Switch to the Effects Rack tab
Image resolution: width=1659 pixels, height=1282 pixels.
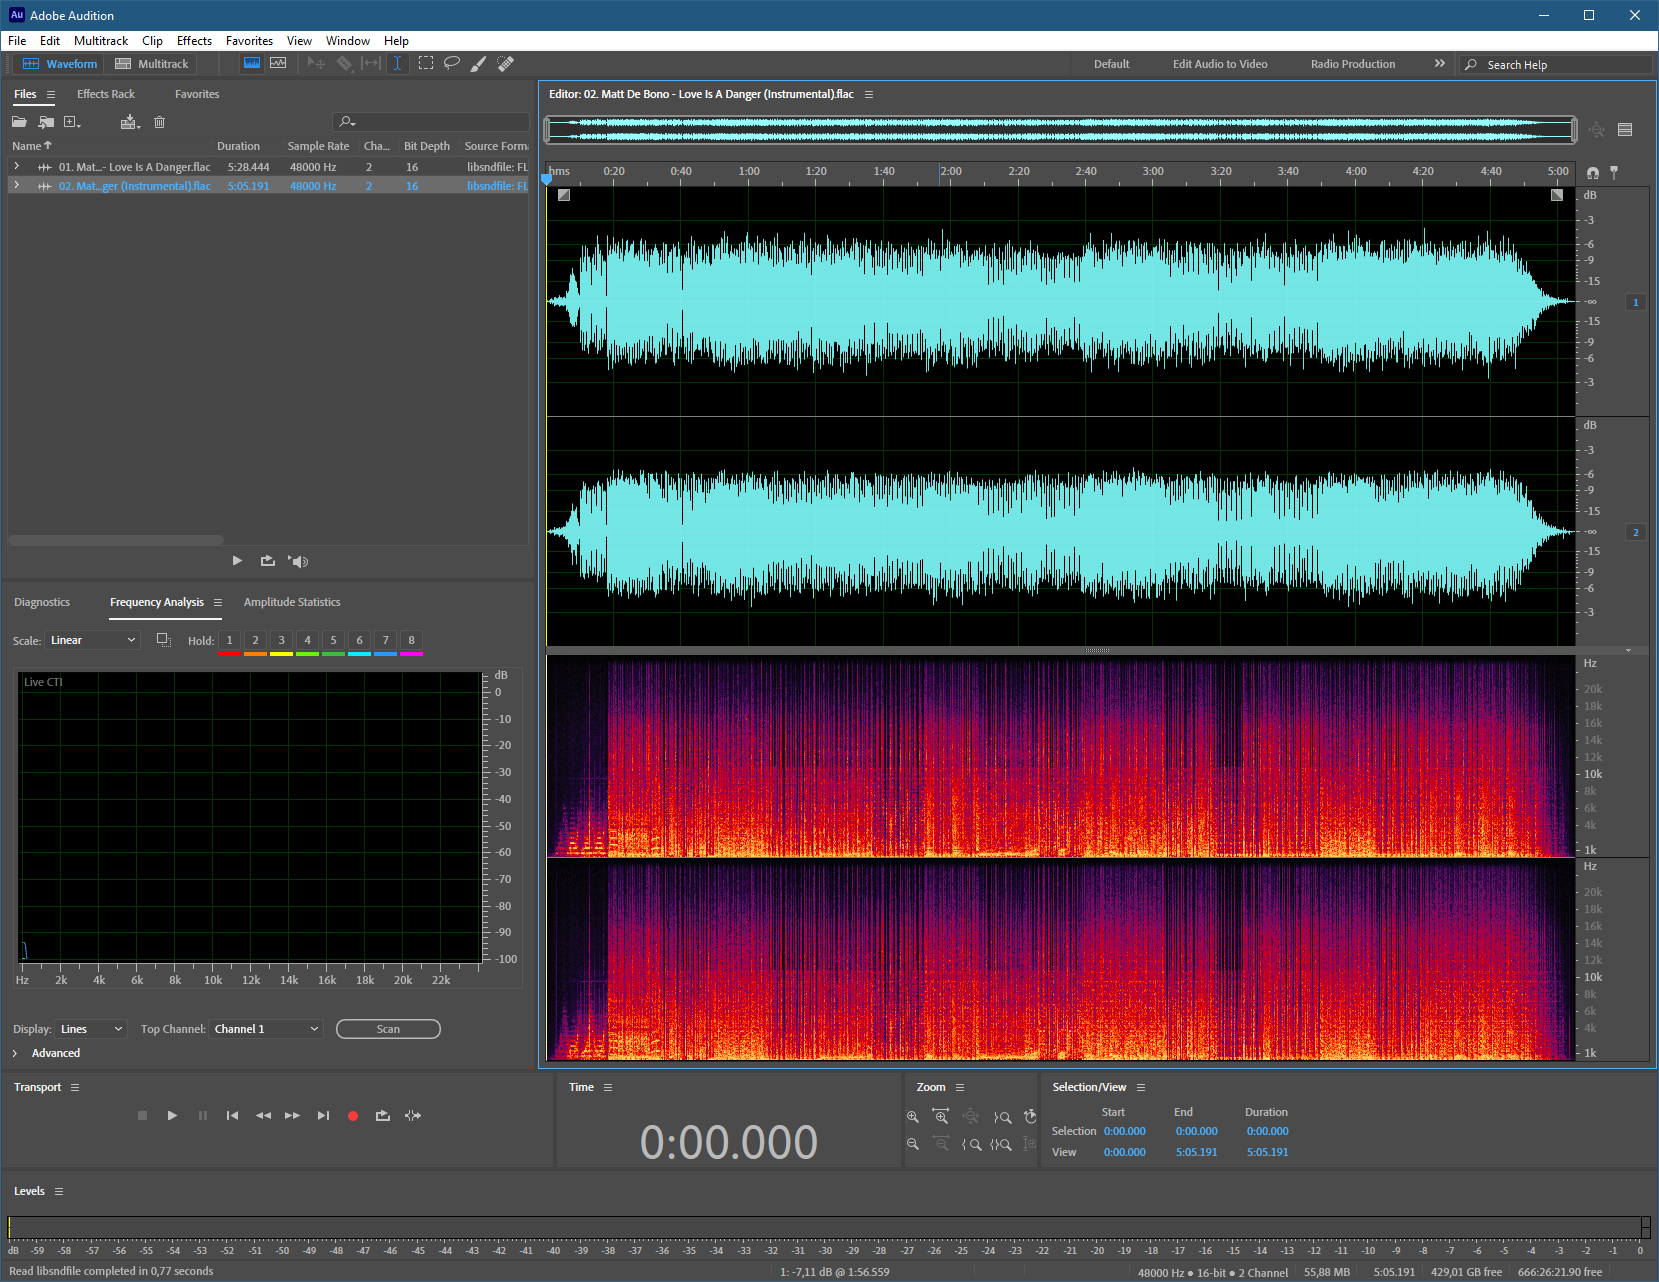[x=106, y=94]
